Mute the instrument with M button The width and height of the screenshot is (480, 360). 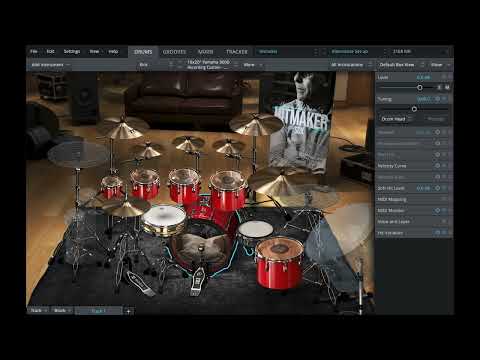tap(447, 87)
